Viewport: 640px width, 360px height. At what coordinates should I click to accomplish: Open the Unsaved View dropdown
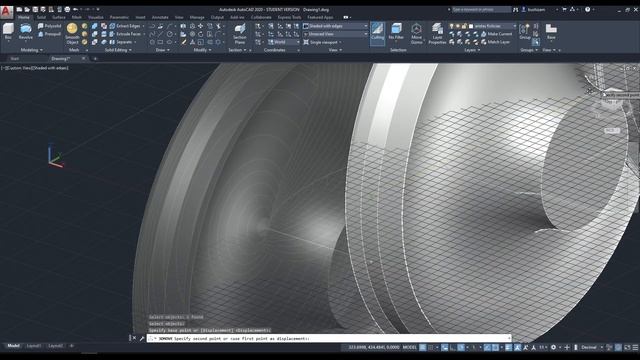pos(335,34)
